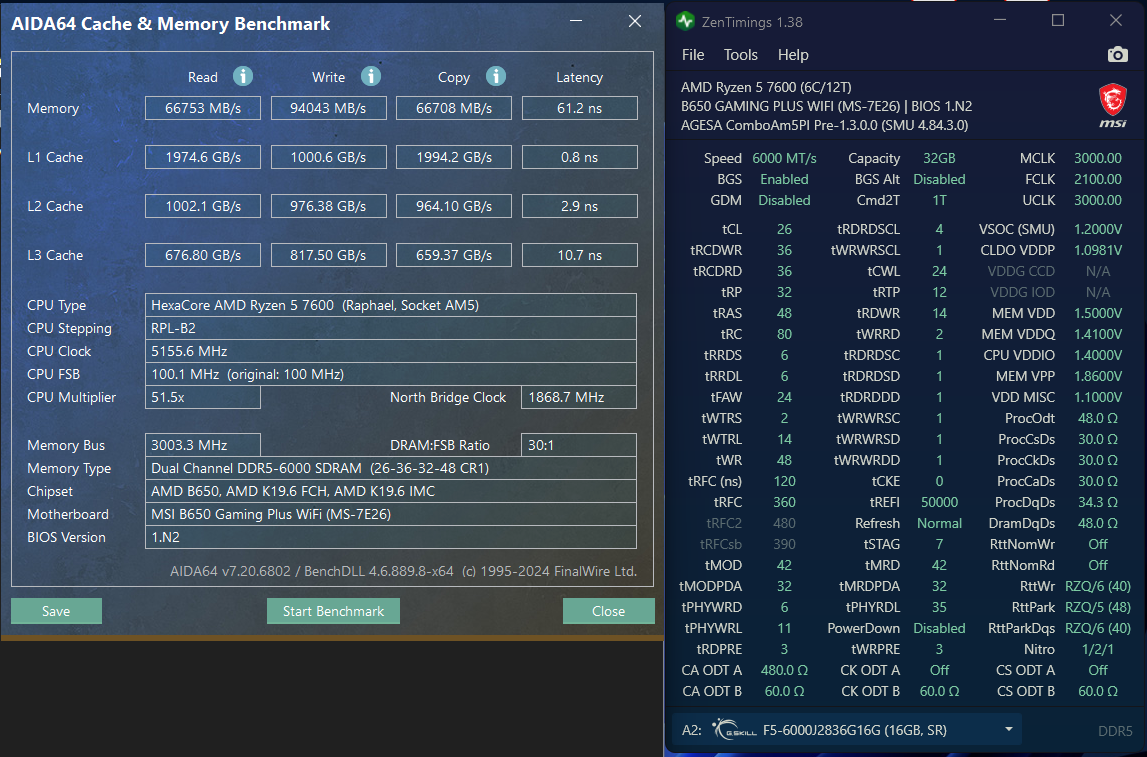Click the G.Skill logo in the module selector
This screenshot has height=757, width=1147.
[734, 729]
